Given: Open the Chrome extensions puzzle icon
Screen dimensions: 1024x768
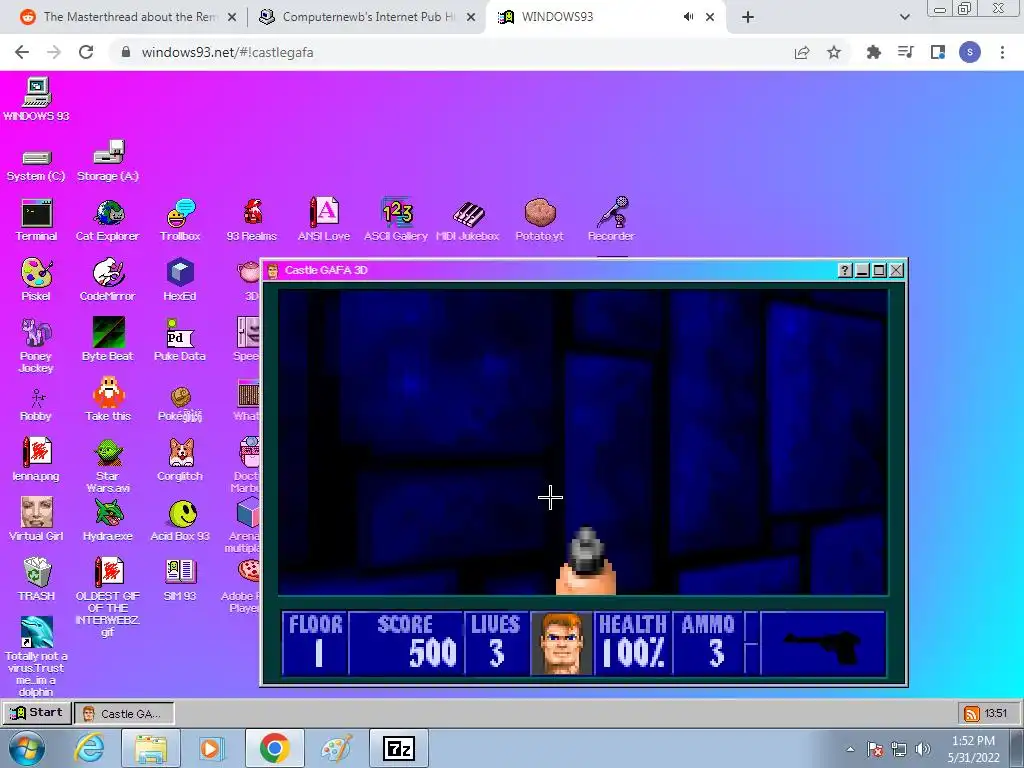Looking at the screenshot, I should [873, 52].
